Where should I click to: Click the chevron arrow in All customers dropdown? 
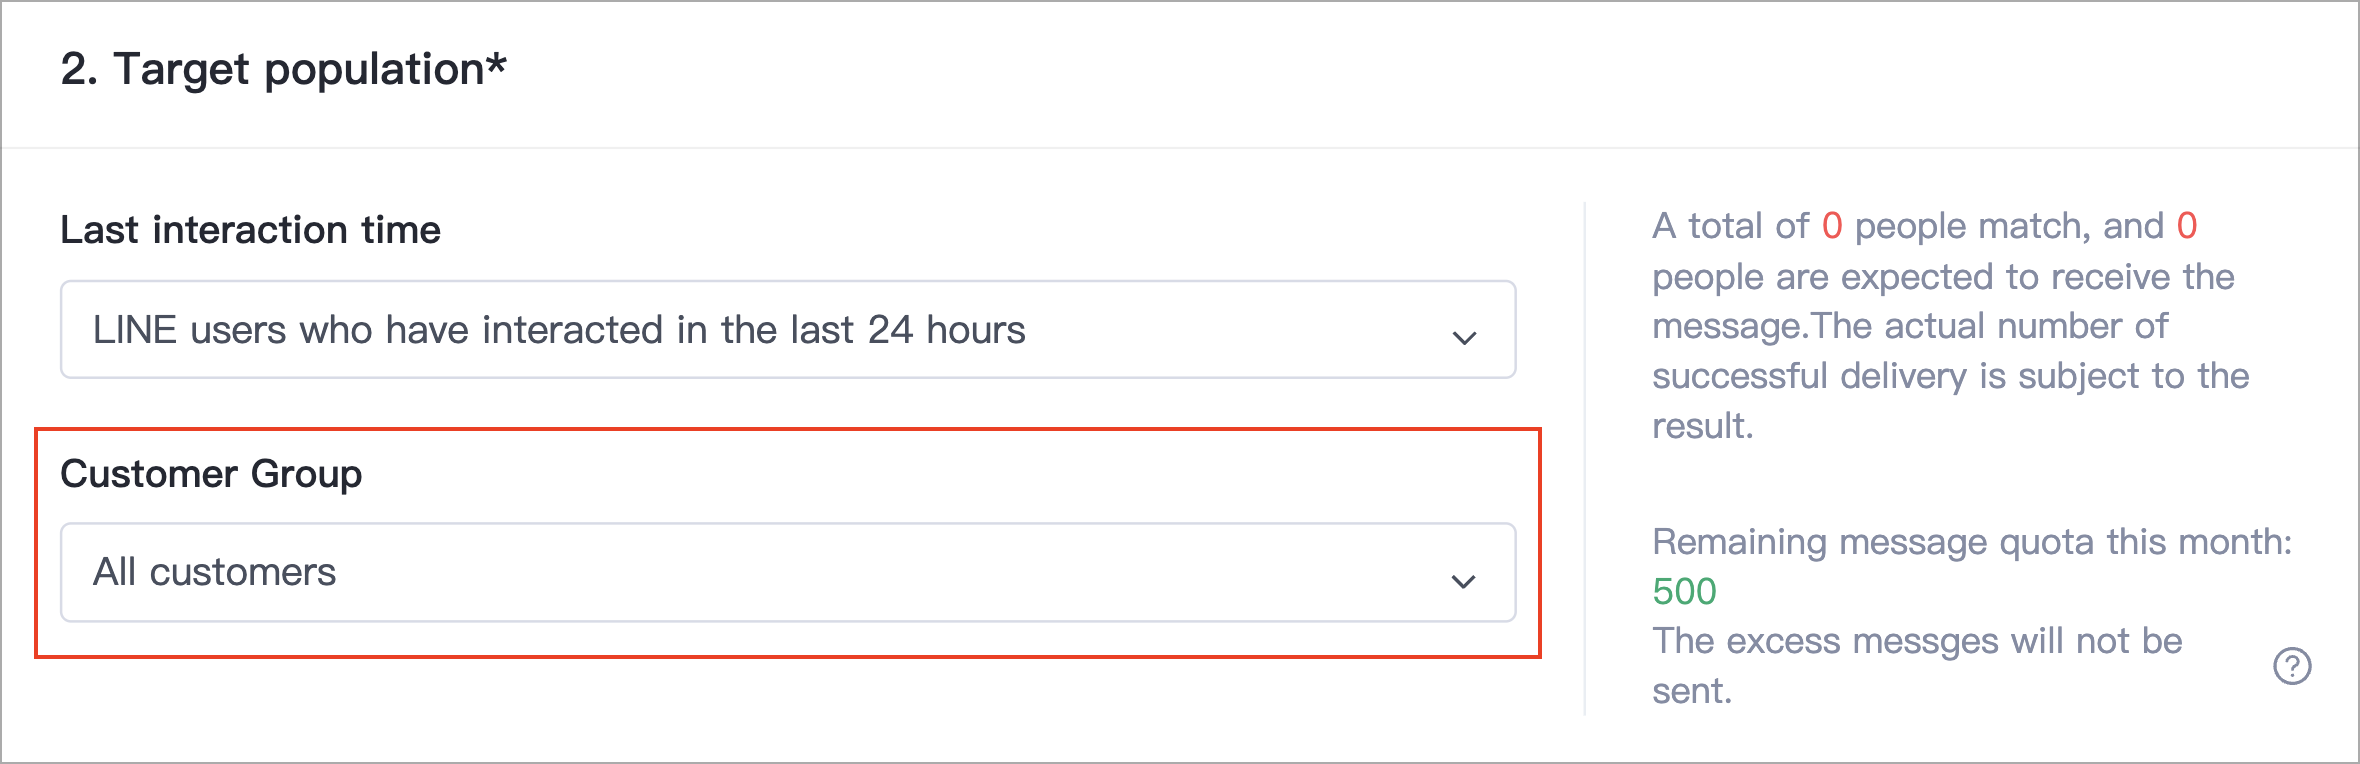pos(1464,581)
